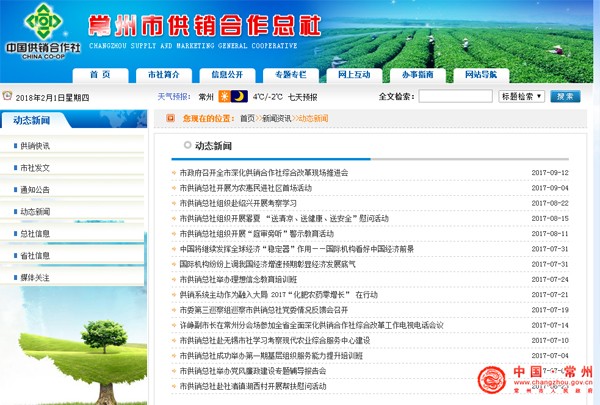The image size is (600, 405).
Task: Open the 七天预报 seven-day forecast link
Action: 303,97
